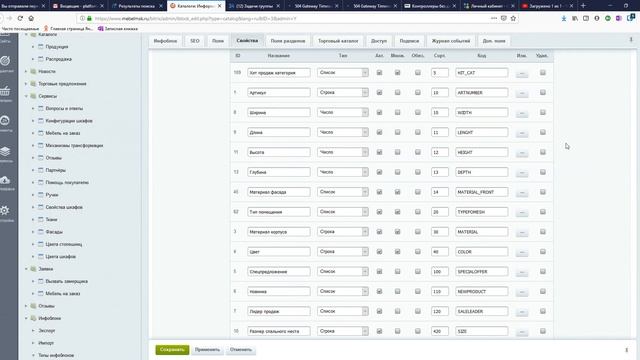Expand the Торговые предложения tree node
Screen dimensions: 640x360
[x=26, y=84]
